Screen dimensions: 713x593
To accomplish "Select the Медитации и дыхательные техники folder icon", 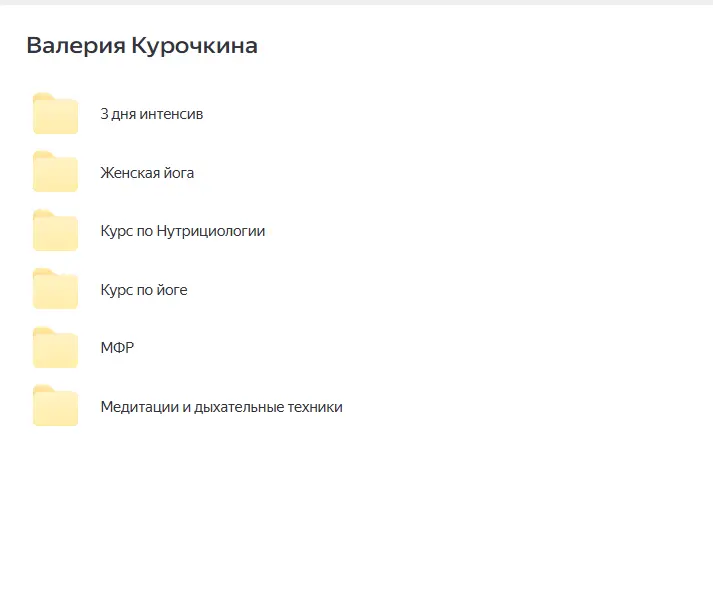I will coord(55,407).
